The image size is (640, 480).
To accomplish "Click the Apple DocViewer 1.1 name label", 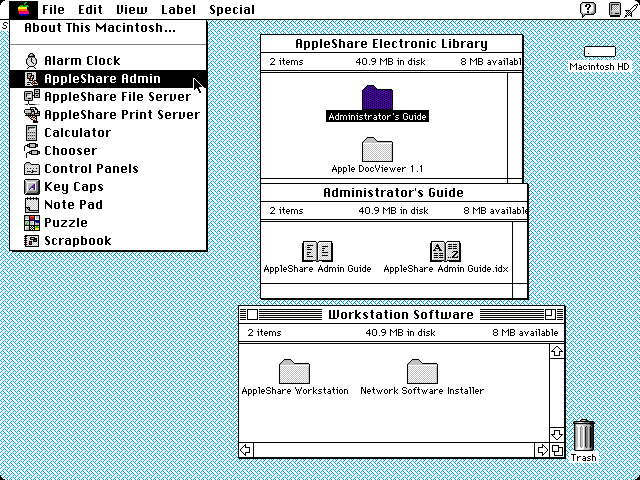I will (x=377, y=169).
